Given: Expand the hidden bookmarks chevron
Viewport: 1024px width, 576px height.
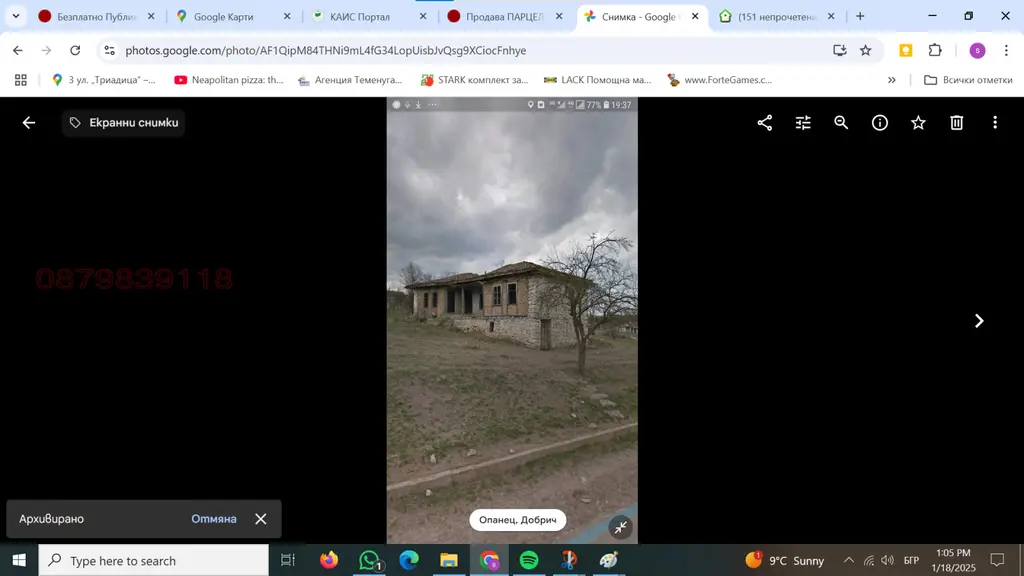Looking at the screenshot, I should pyautogui.click(x=891, y=80).
